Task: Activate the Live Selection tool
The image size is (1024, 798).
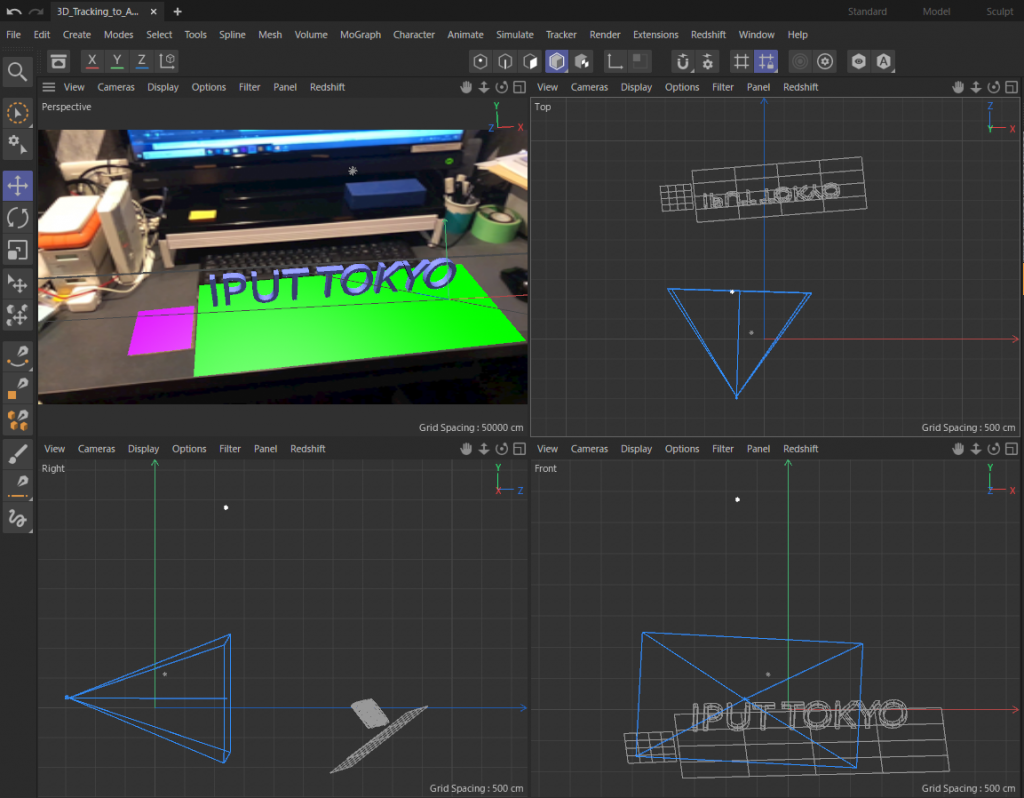Action: [x=18, y=113]
